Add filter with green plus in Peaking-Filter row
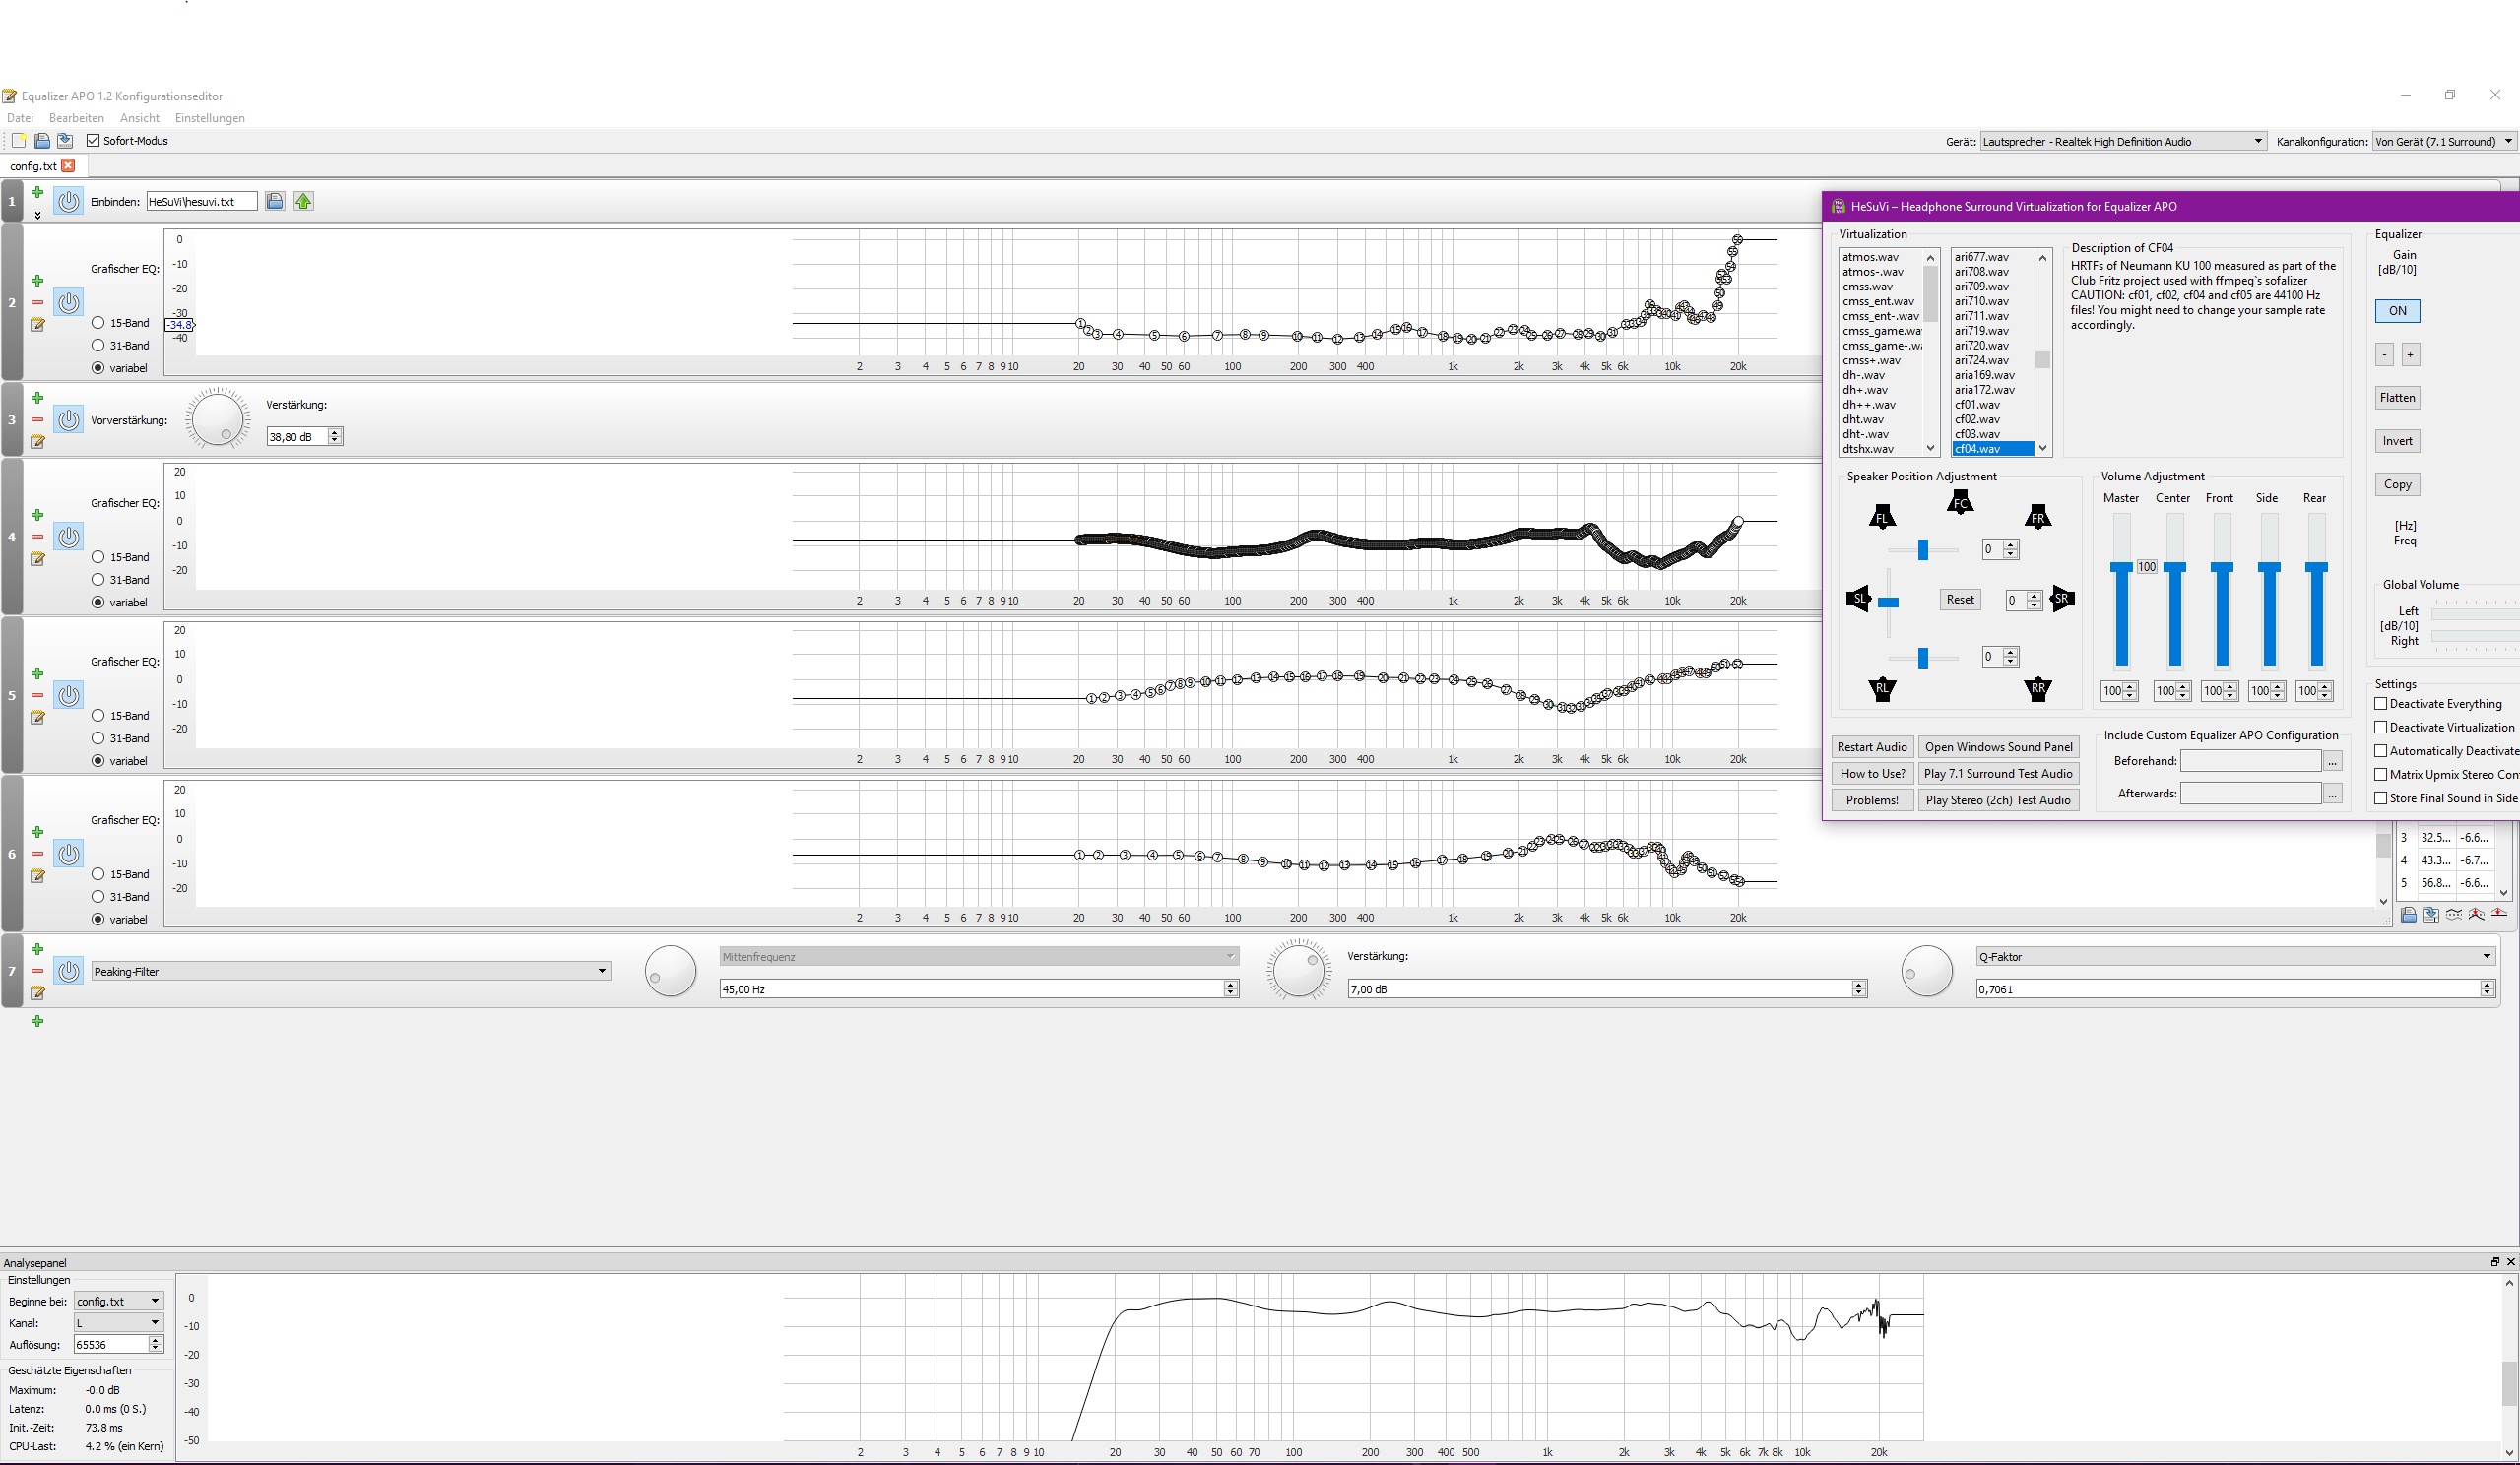Viewport: 2520px width, 1465px height. point(37,949)
